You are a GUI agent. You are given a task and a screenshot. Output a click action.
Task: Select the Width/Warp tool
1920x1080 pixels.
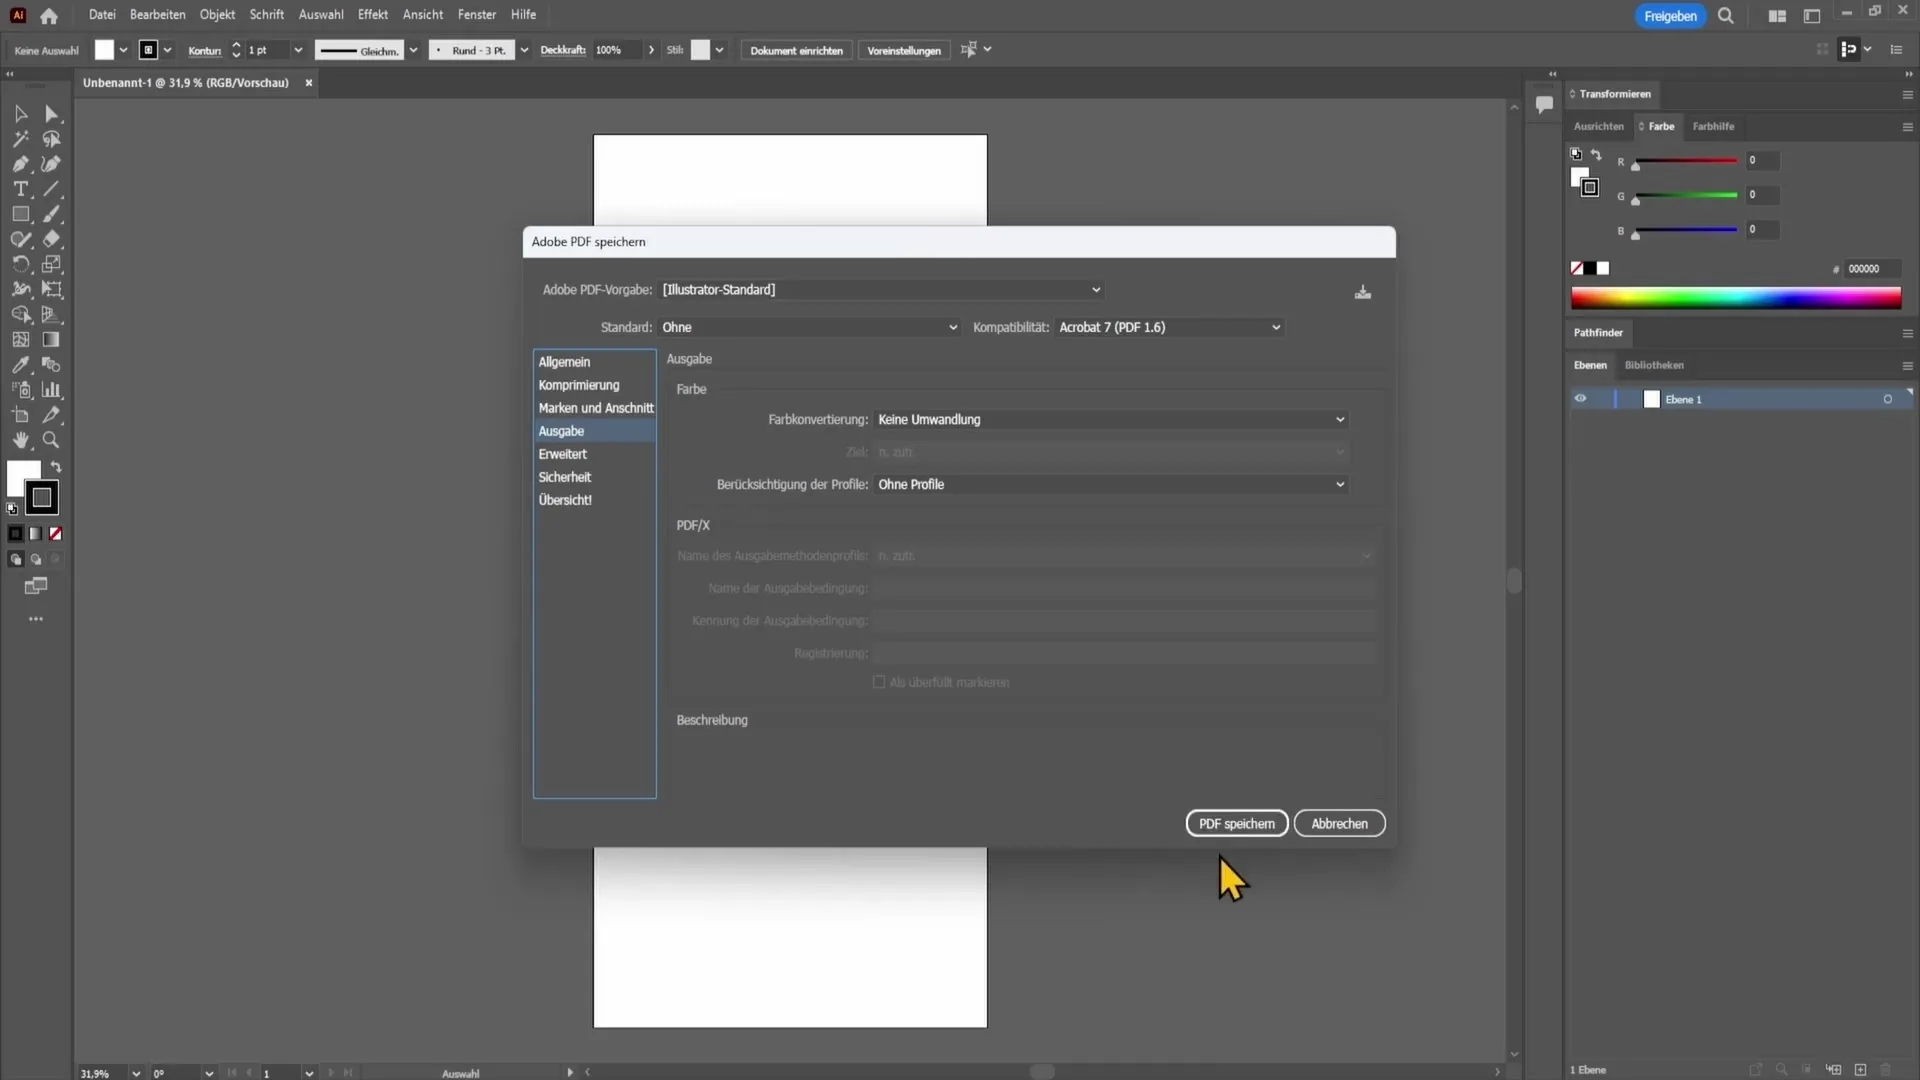21,289
